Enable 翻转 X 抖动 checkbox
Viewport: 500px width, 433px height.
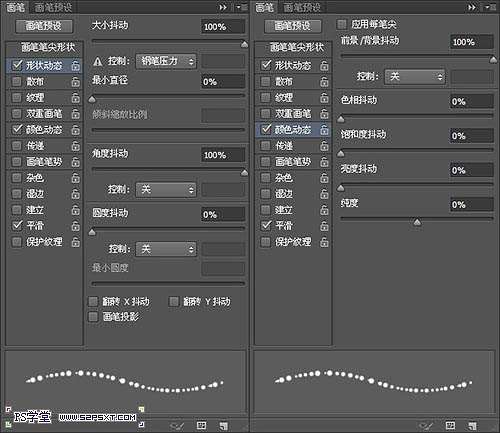click(93, 302)
